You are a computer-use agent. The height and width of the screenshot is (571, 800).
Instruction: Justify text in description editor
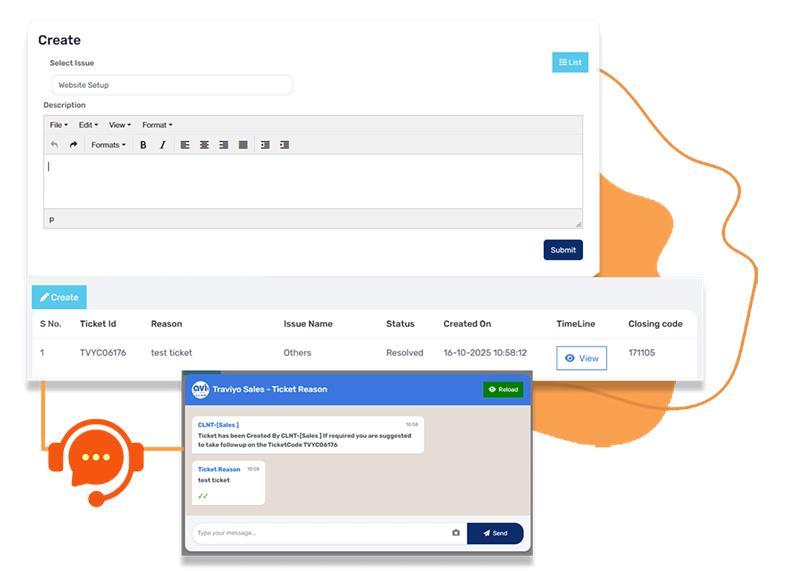click(x=243, y=145)
